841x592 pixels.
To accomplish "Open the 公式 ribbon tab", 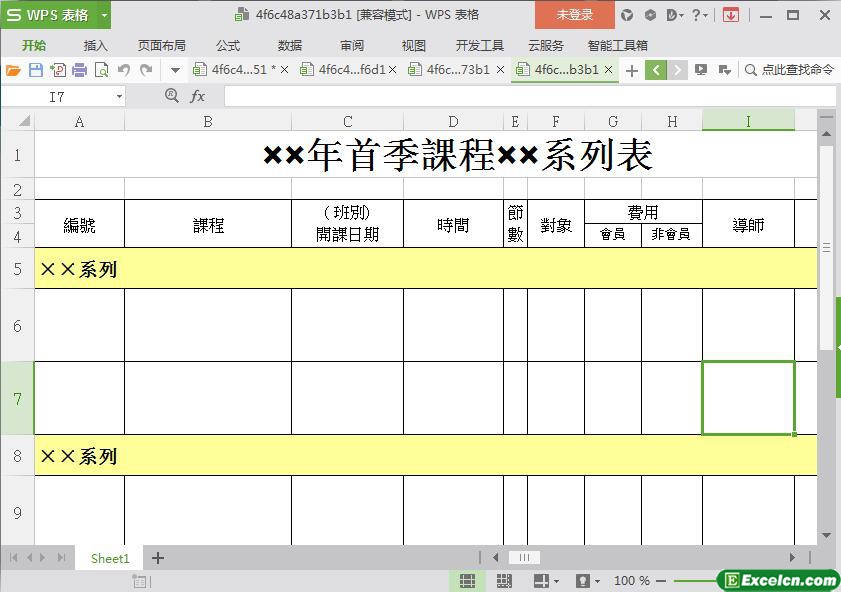I will tap(228, 46).
